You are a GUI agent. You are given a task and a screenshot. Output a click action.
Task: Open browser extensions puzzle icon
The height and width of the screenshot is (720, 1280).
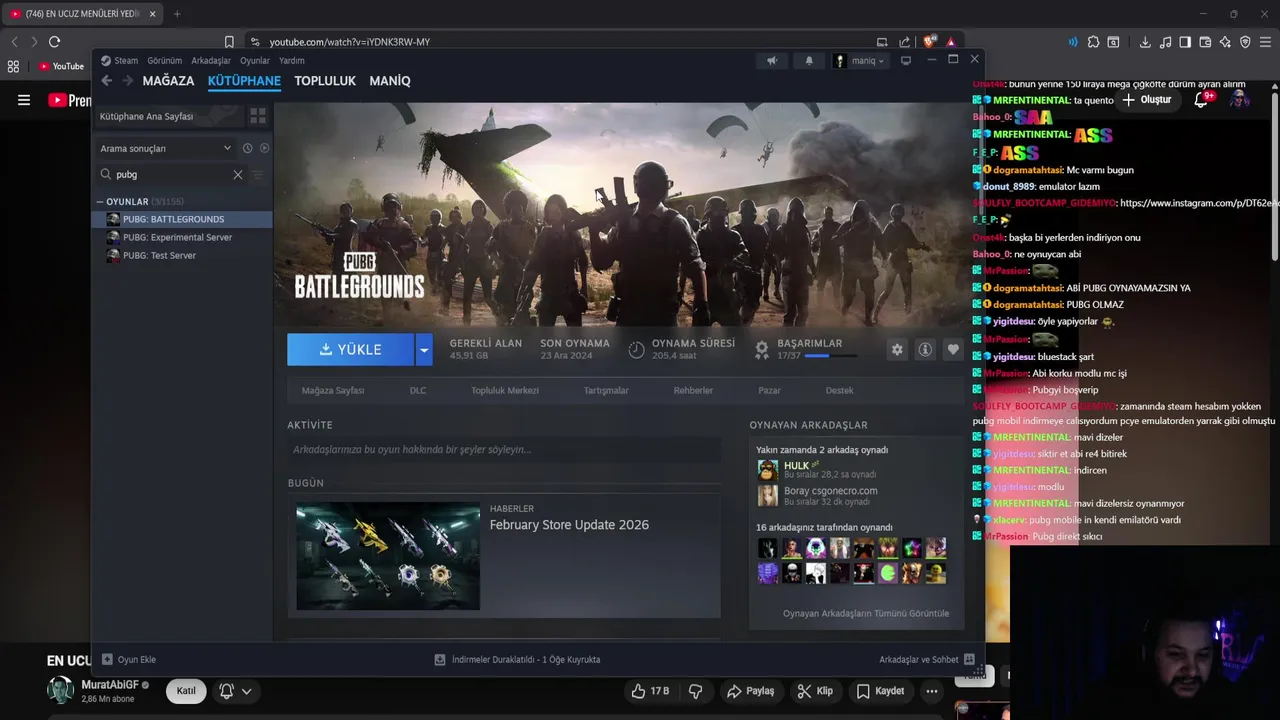[x=1093, y=42]
